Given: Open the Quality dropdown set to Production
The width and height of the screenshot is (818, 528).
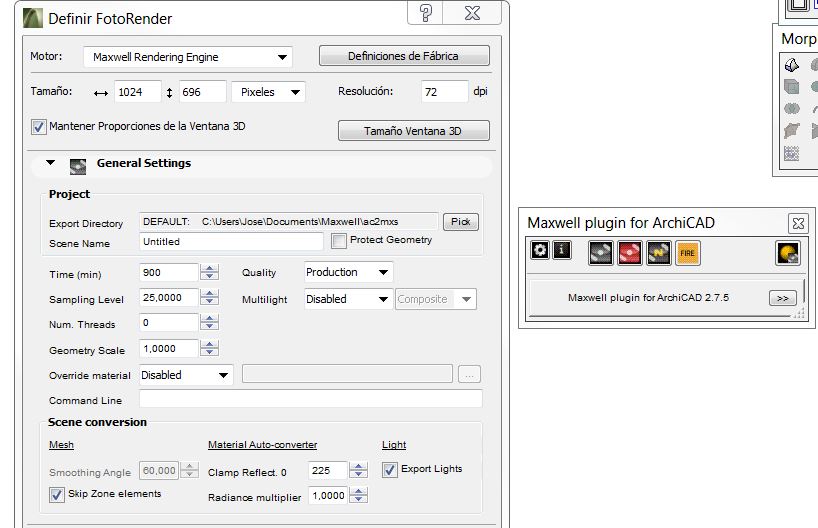Looking at the screenshot, I should coord(348,272).
